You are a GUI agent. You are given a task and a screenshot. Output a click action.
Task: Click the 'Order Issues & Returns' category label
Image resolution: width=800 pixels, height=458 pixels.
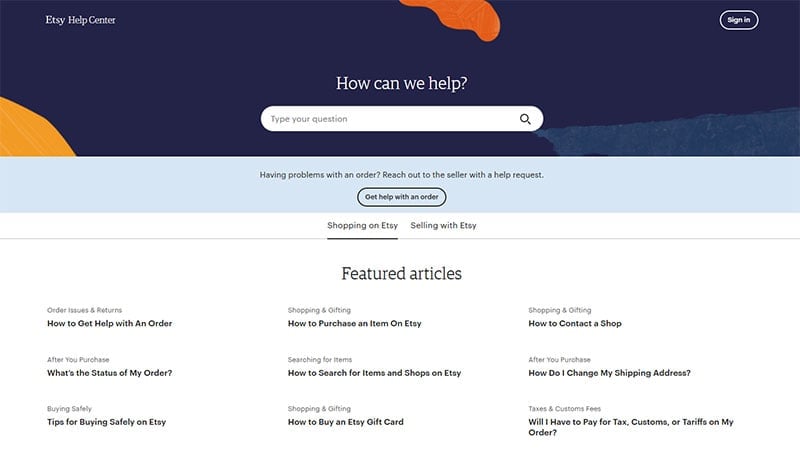[84, 310]
